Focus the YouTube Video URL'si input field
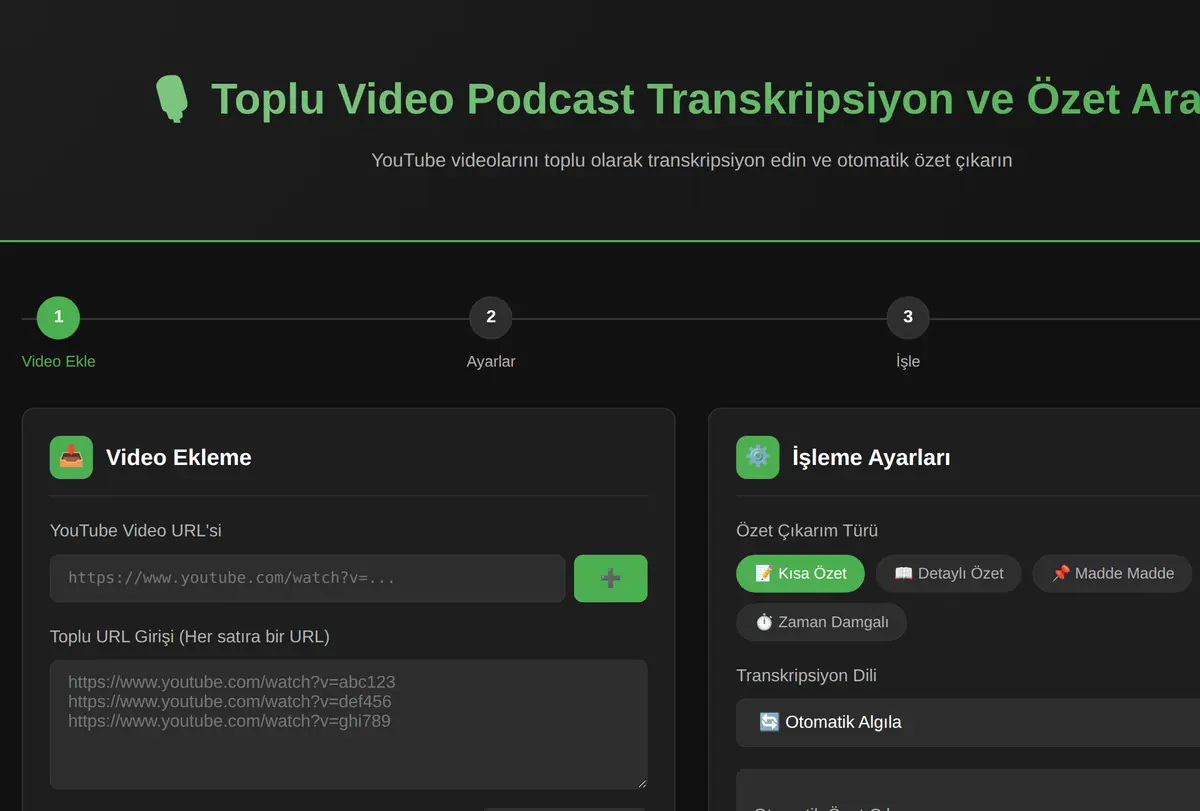 point(308,579)
